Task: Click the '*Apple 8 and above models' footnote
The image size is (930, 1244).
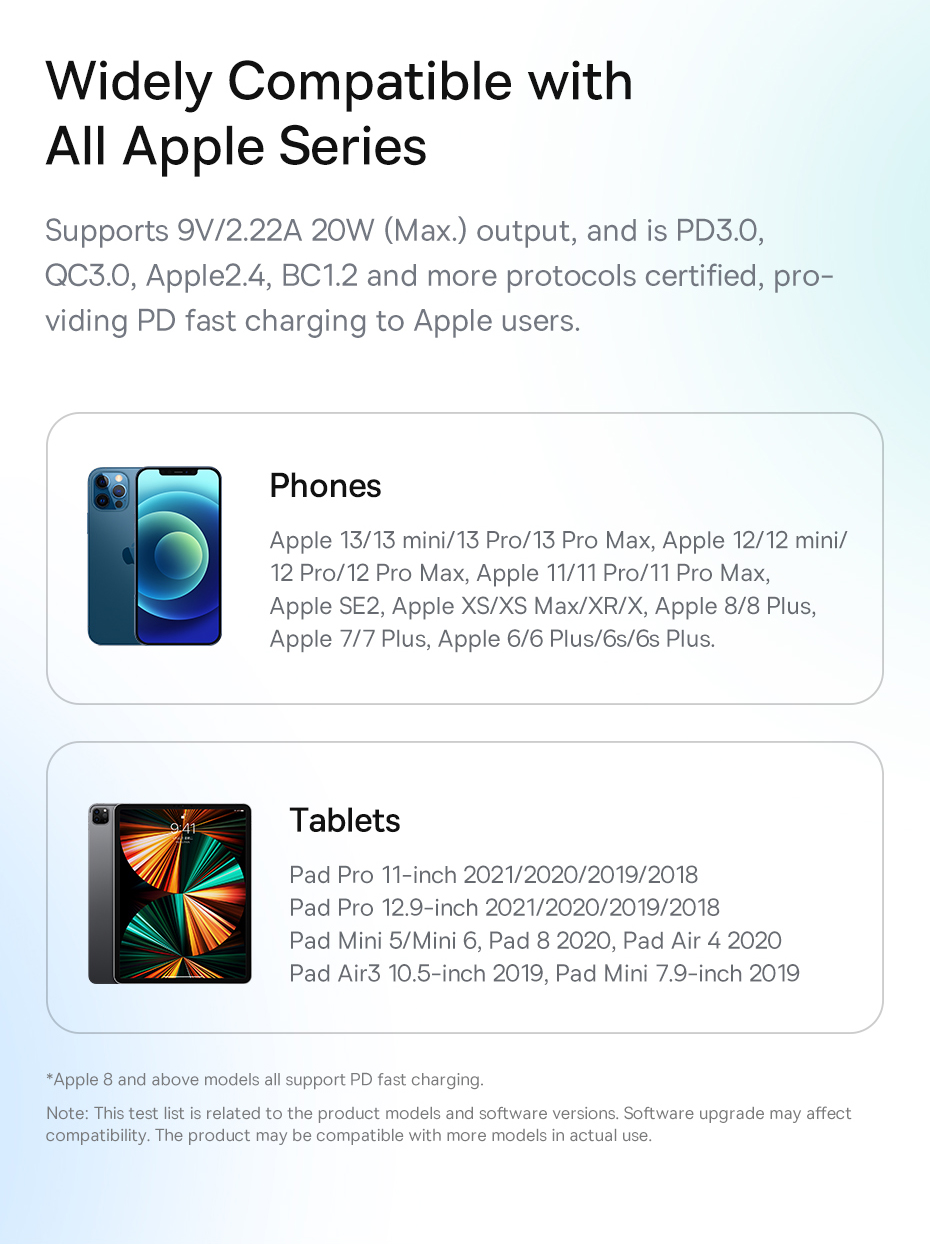Action: coord(265,1080)
